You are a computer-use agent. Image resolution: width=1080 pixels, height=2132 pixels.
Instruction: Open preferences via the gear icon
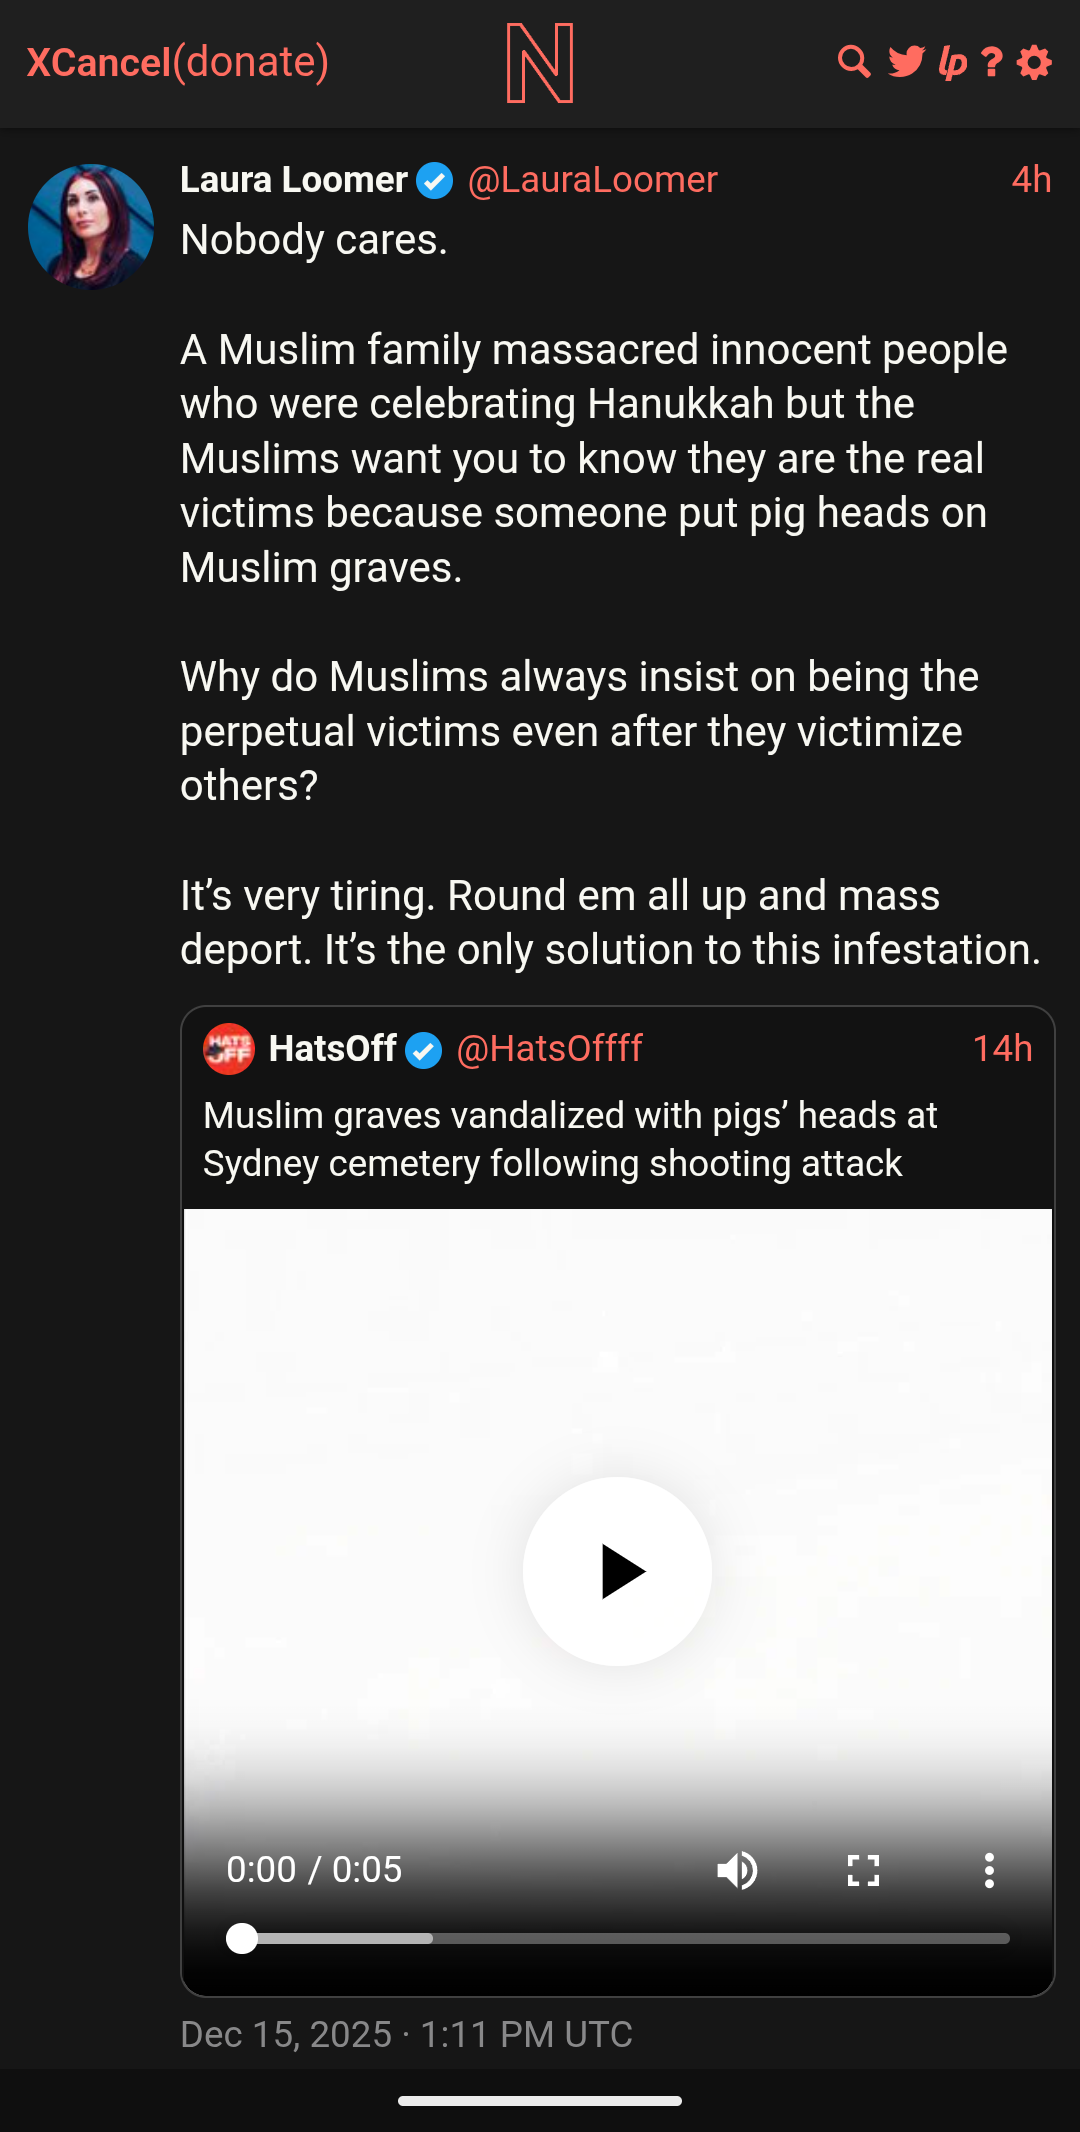(x=1034, y=63)
